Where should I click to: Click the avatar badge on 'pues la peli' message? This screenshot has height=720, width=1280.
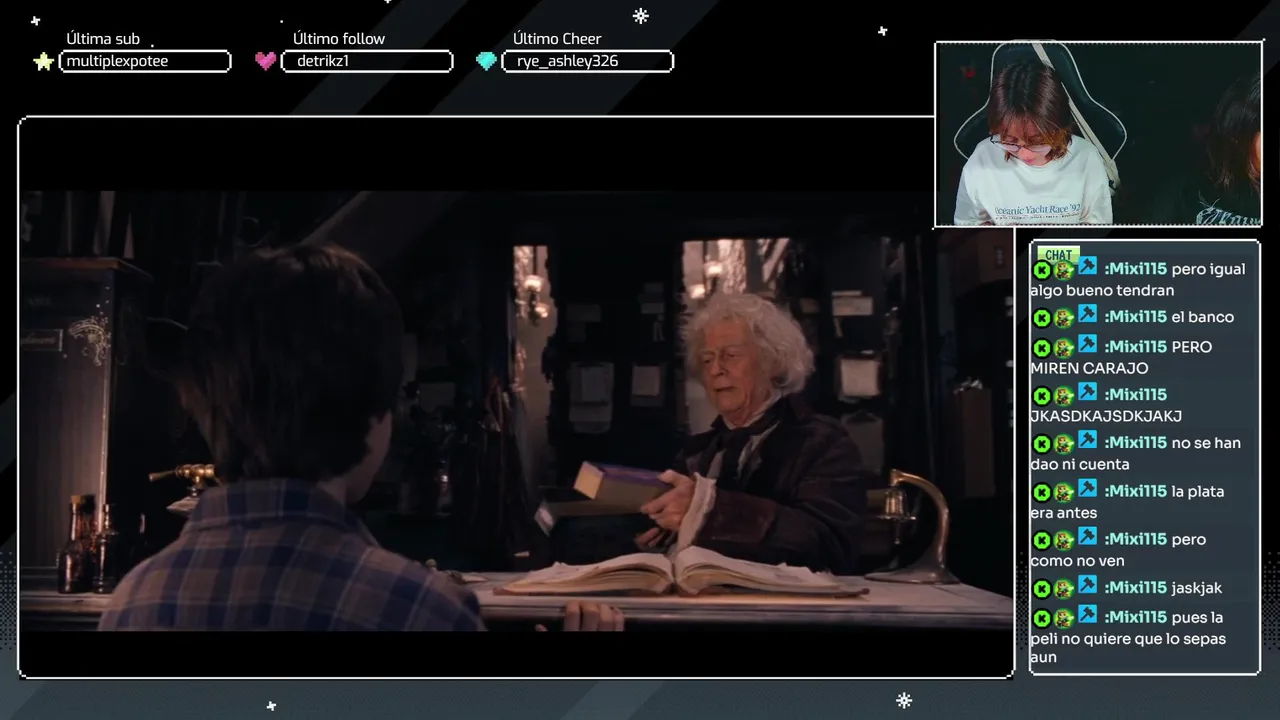(x=1064, y=619)
